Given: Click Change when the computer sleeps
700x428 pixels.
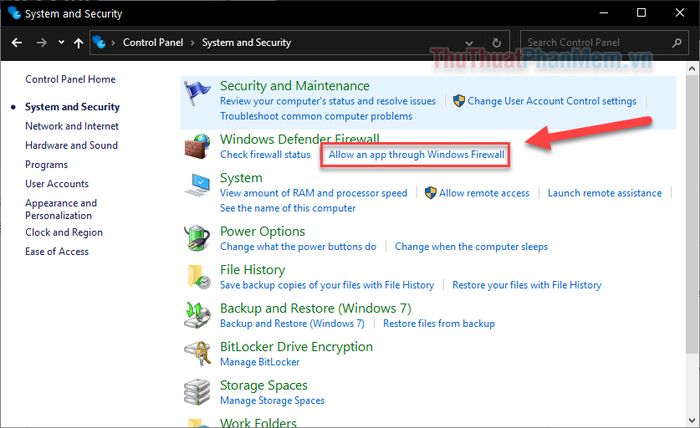Looking at the screenshot, I should pos(471,247).
